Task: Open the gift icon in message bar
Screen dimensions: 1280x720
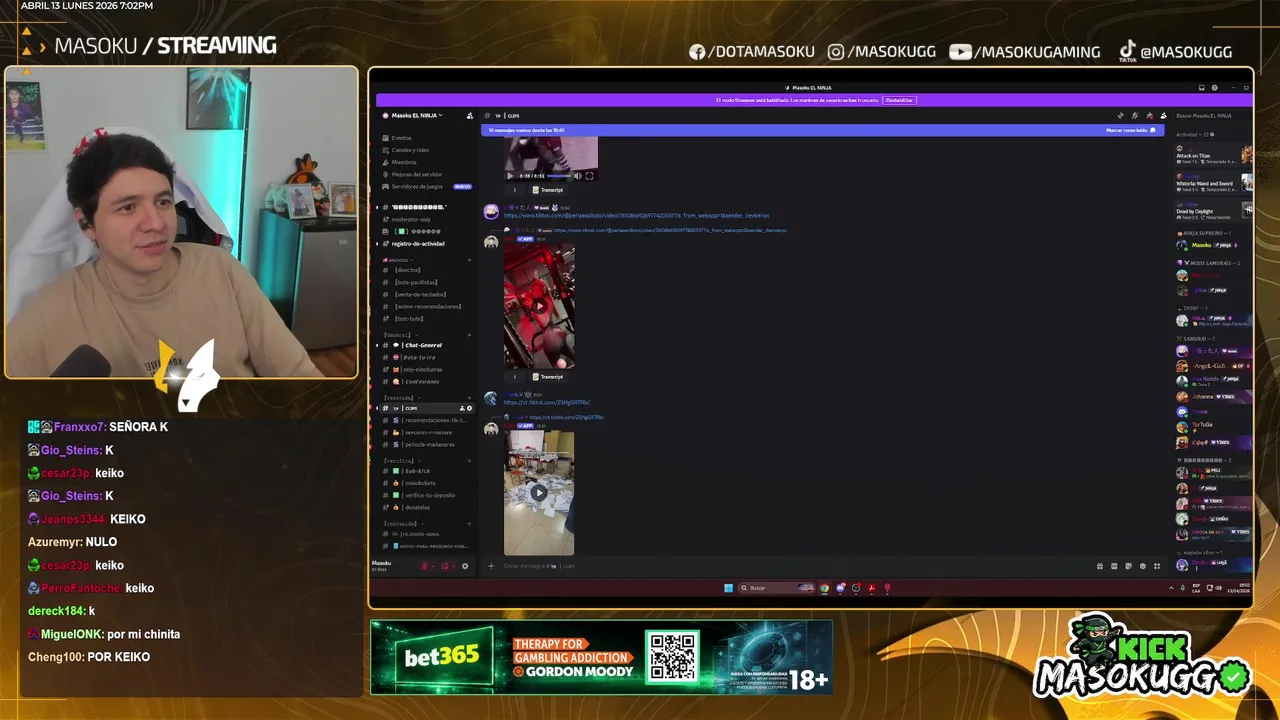Action: (1100, 566)
